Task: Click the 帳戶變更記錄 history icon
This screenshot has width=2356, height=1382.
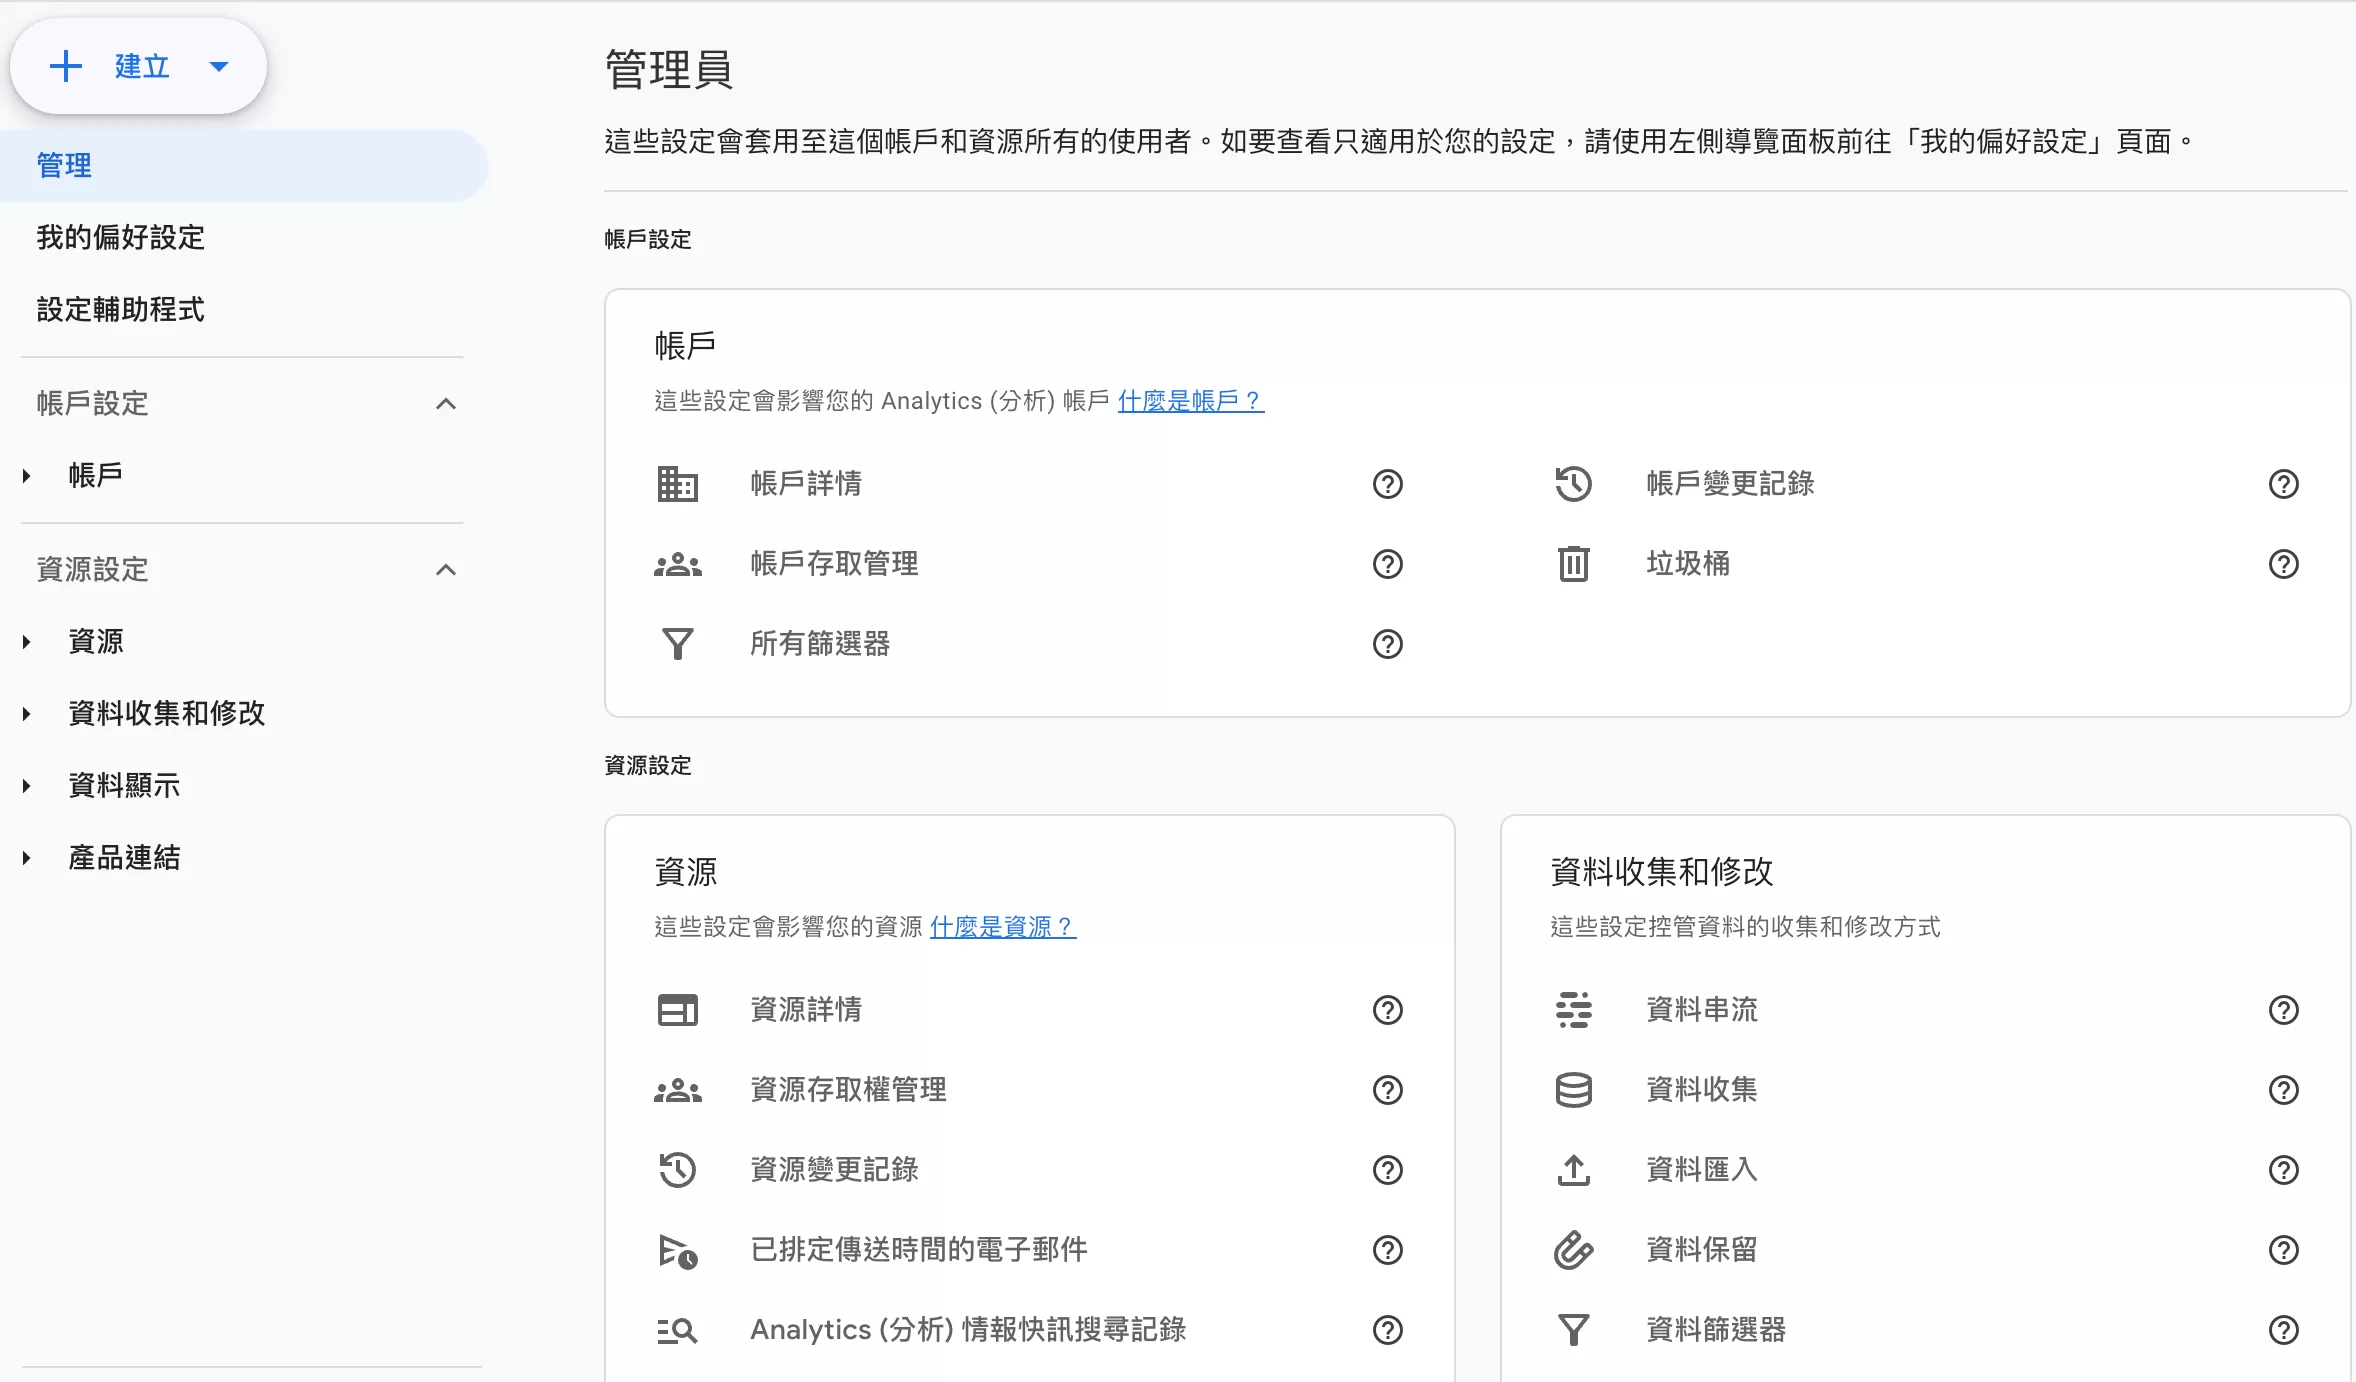Action: pos(1573,484)
